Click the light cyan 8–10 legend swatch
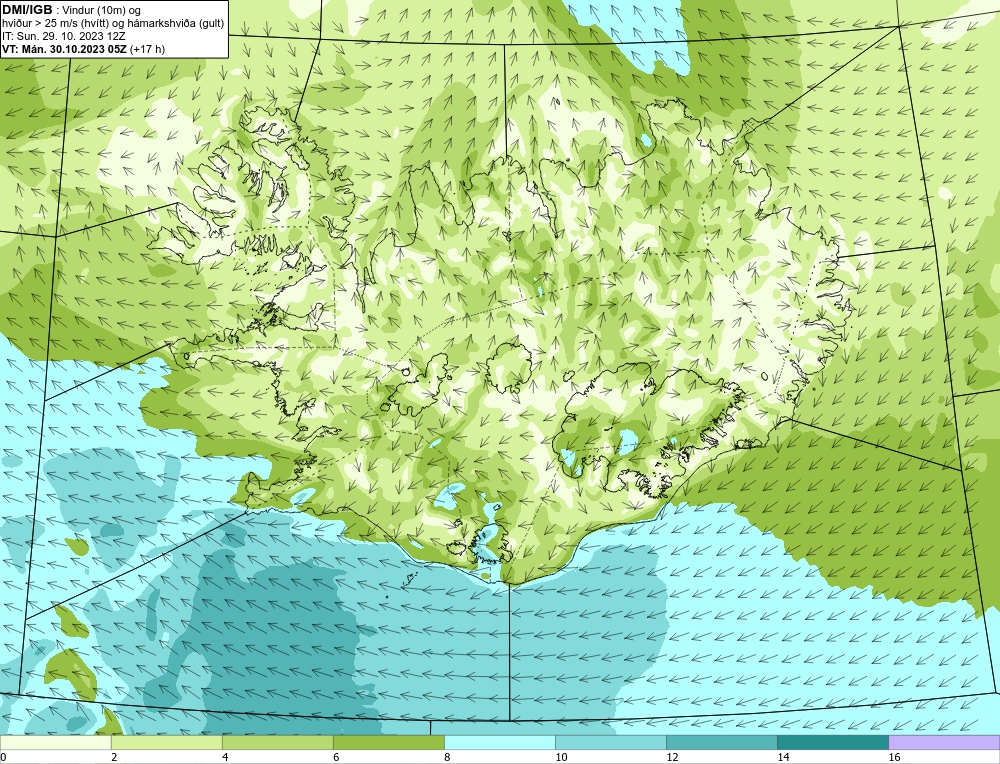Image resolution: width=1000 pixels, height=764 pixels. (499, 742)
